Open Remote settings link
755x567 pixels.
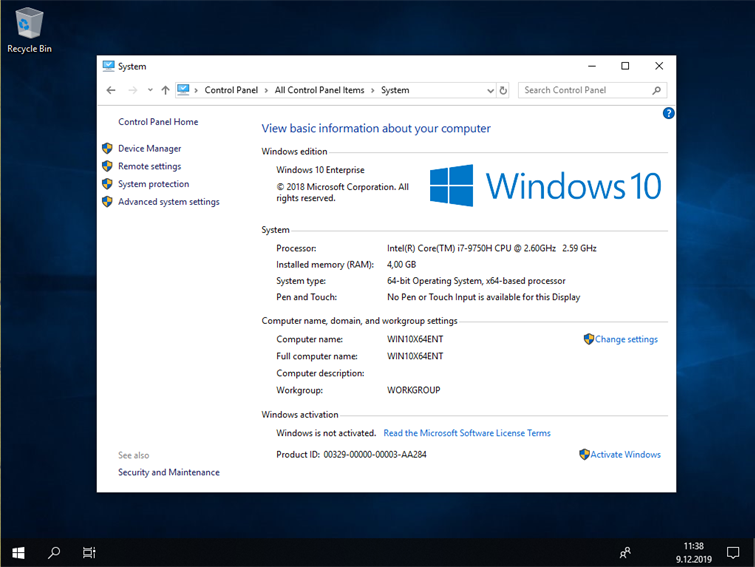coord(150,166)
